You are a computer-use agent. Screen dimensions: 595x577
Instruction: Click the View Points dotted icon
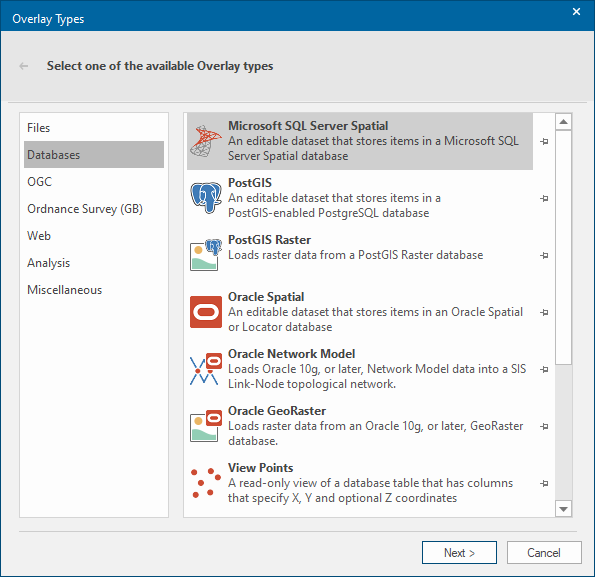point(206,483)
